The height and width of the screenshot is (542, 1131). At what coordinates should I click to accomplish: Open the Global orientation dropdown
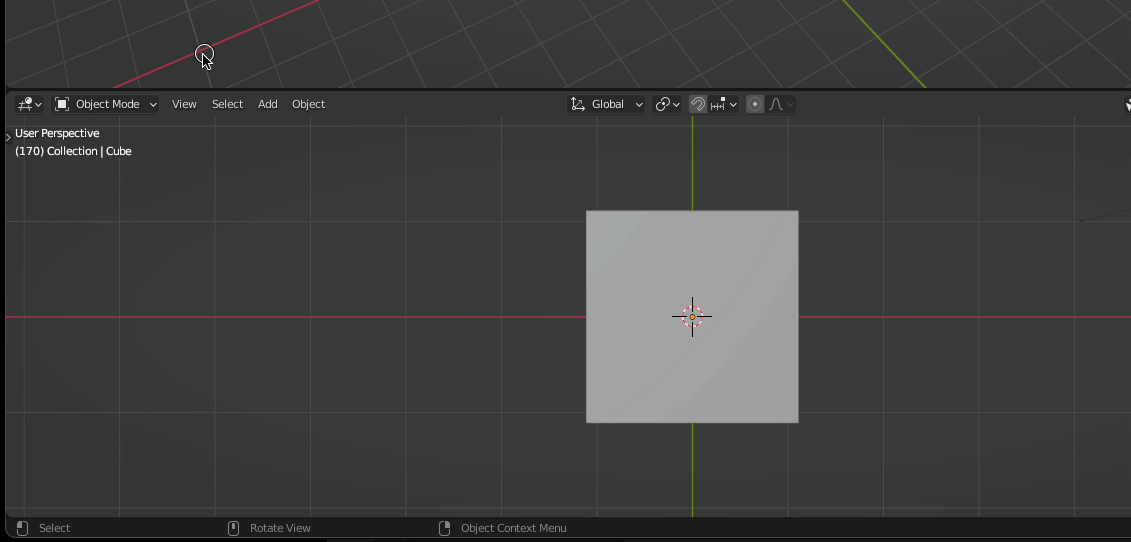608,104
